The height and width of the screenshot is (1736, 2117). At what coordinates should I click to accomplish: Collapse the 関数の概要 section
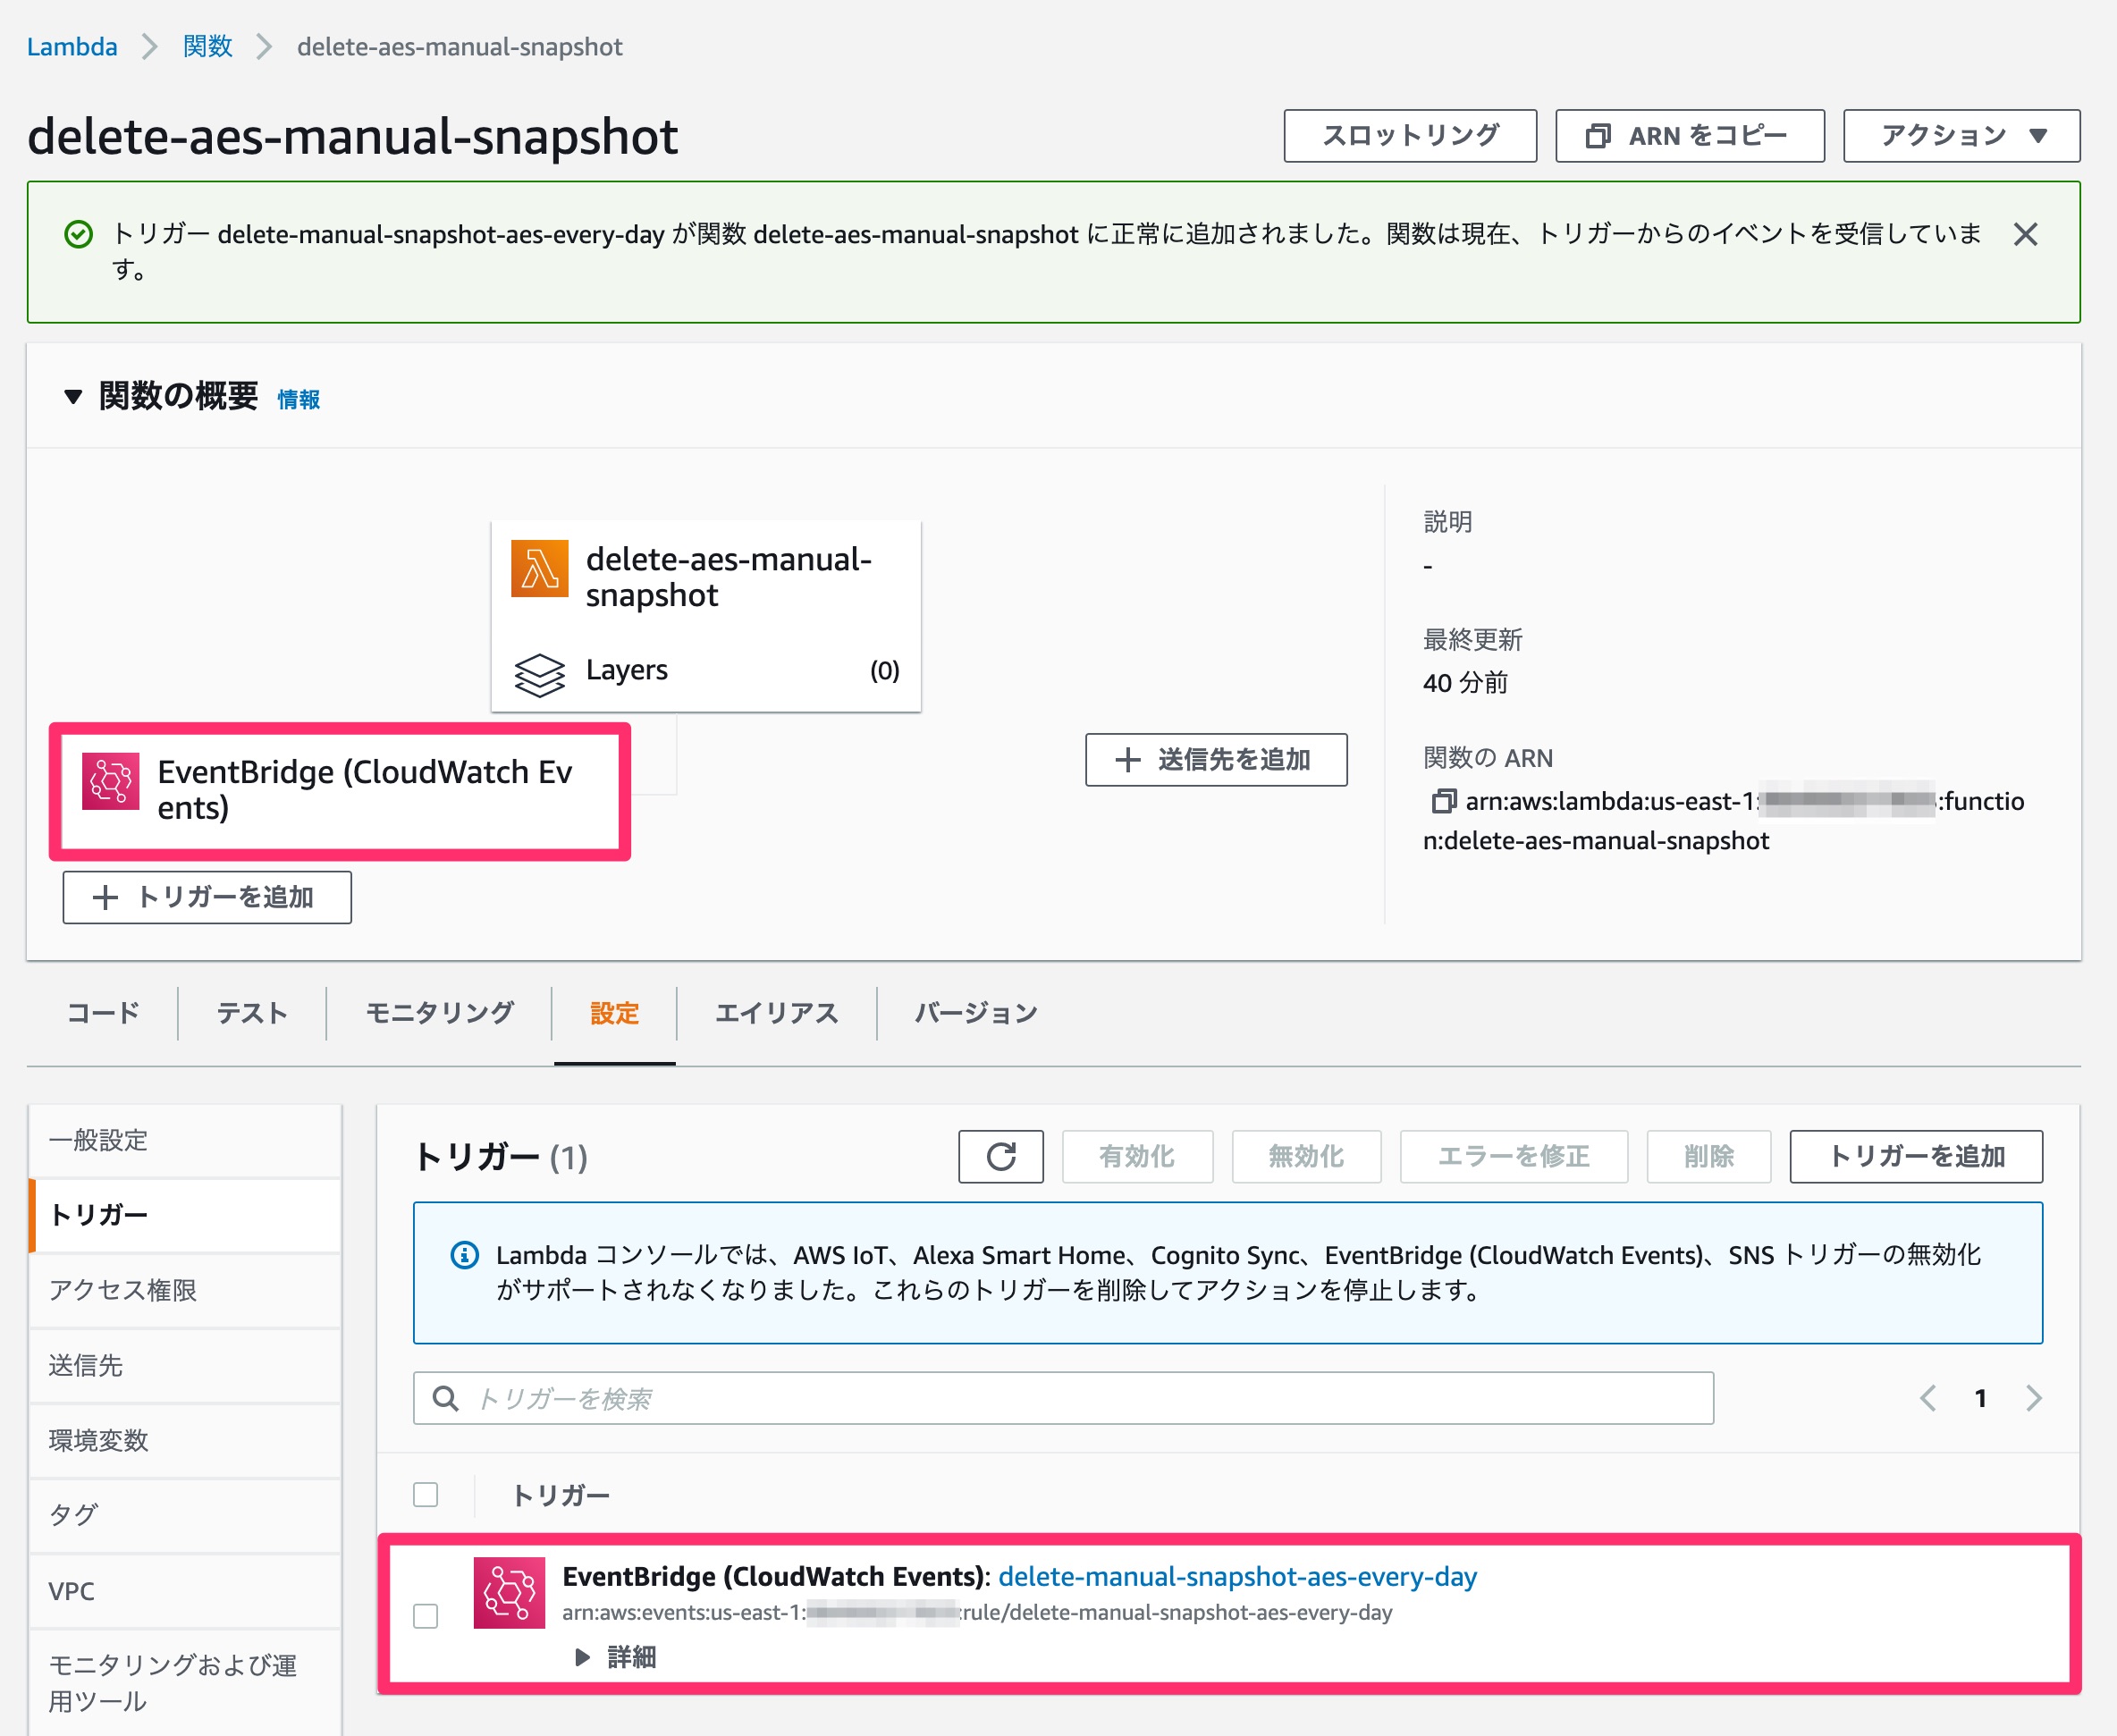73,397
